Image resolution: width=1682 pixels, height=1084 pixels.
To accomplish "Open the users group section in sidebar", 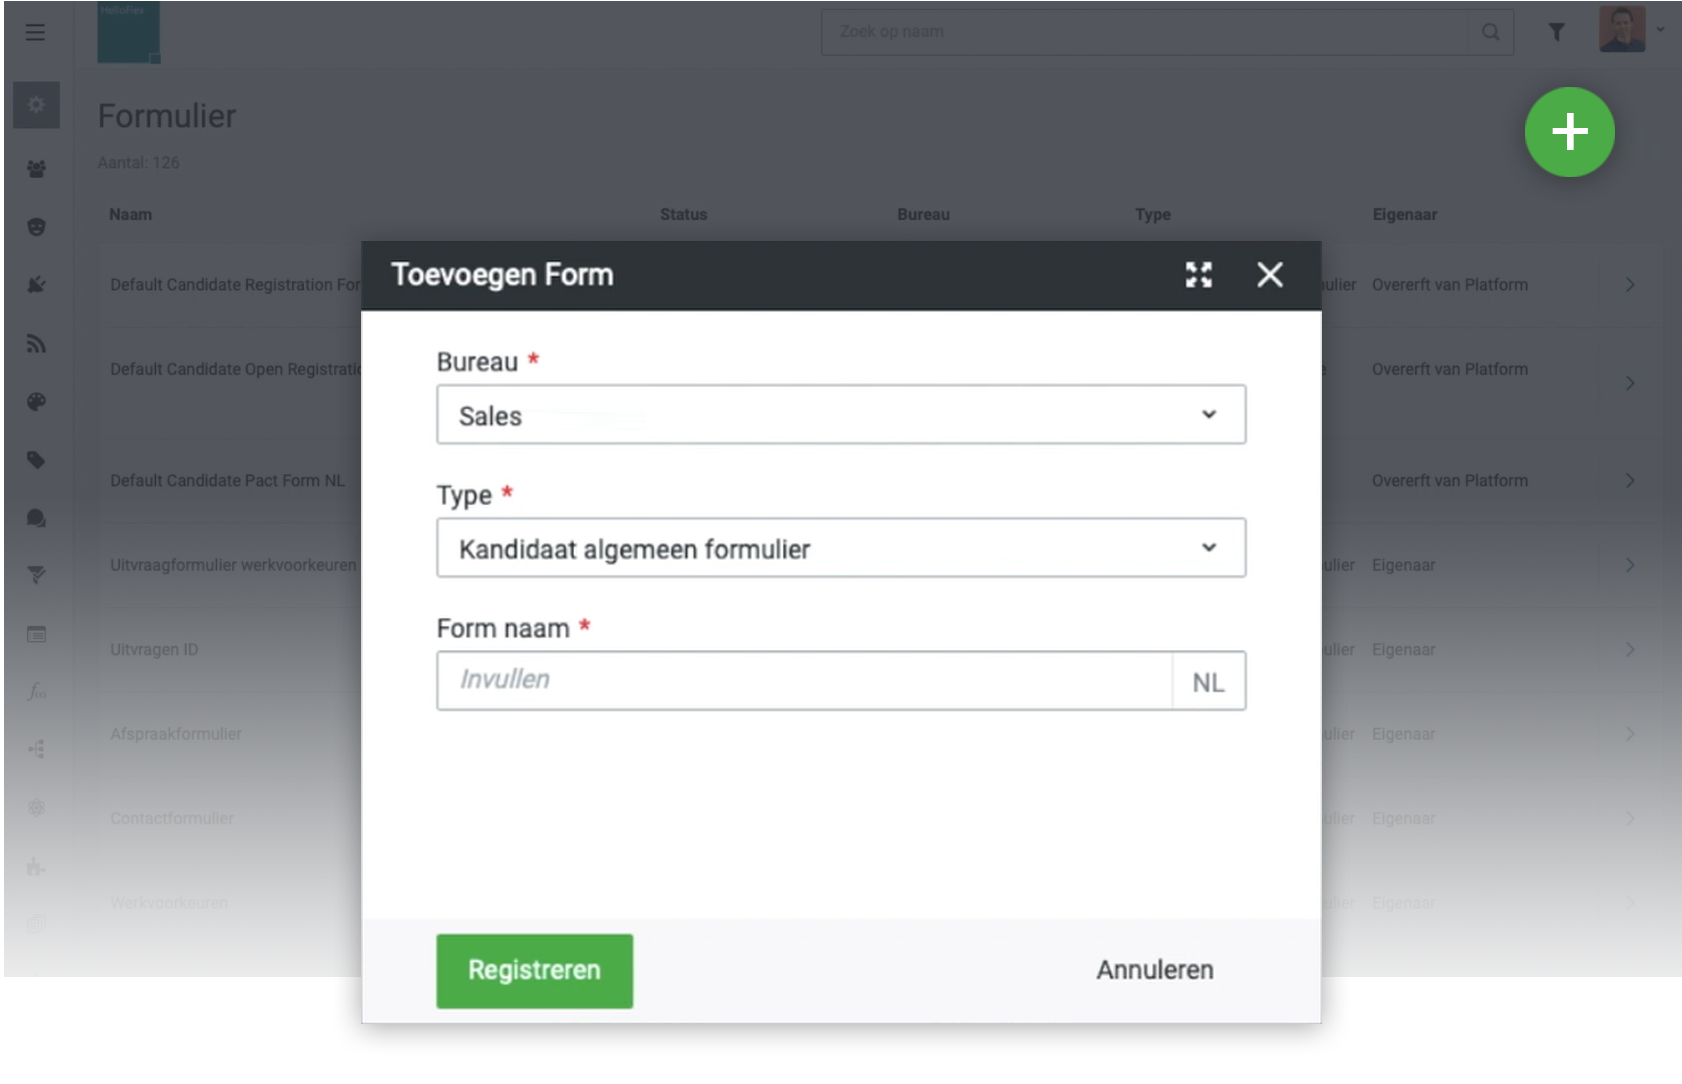I will coord(36,168).
